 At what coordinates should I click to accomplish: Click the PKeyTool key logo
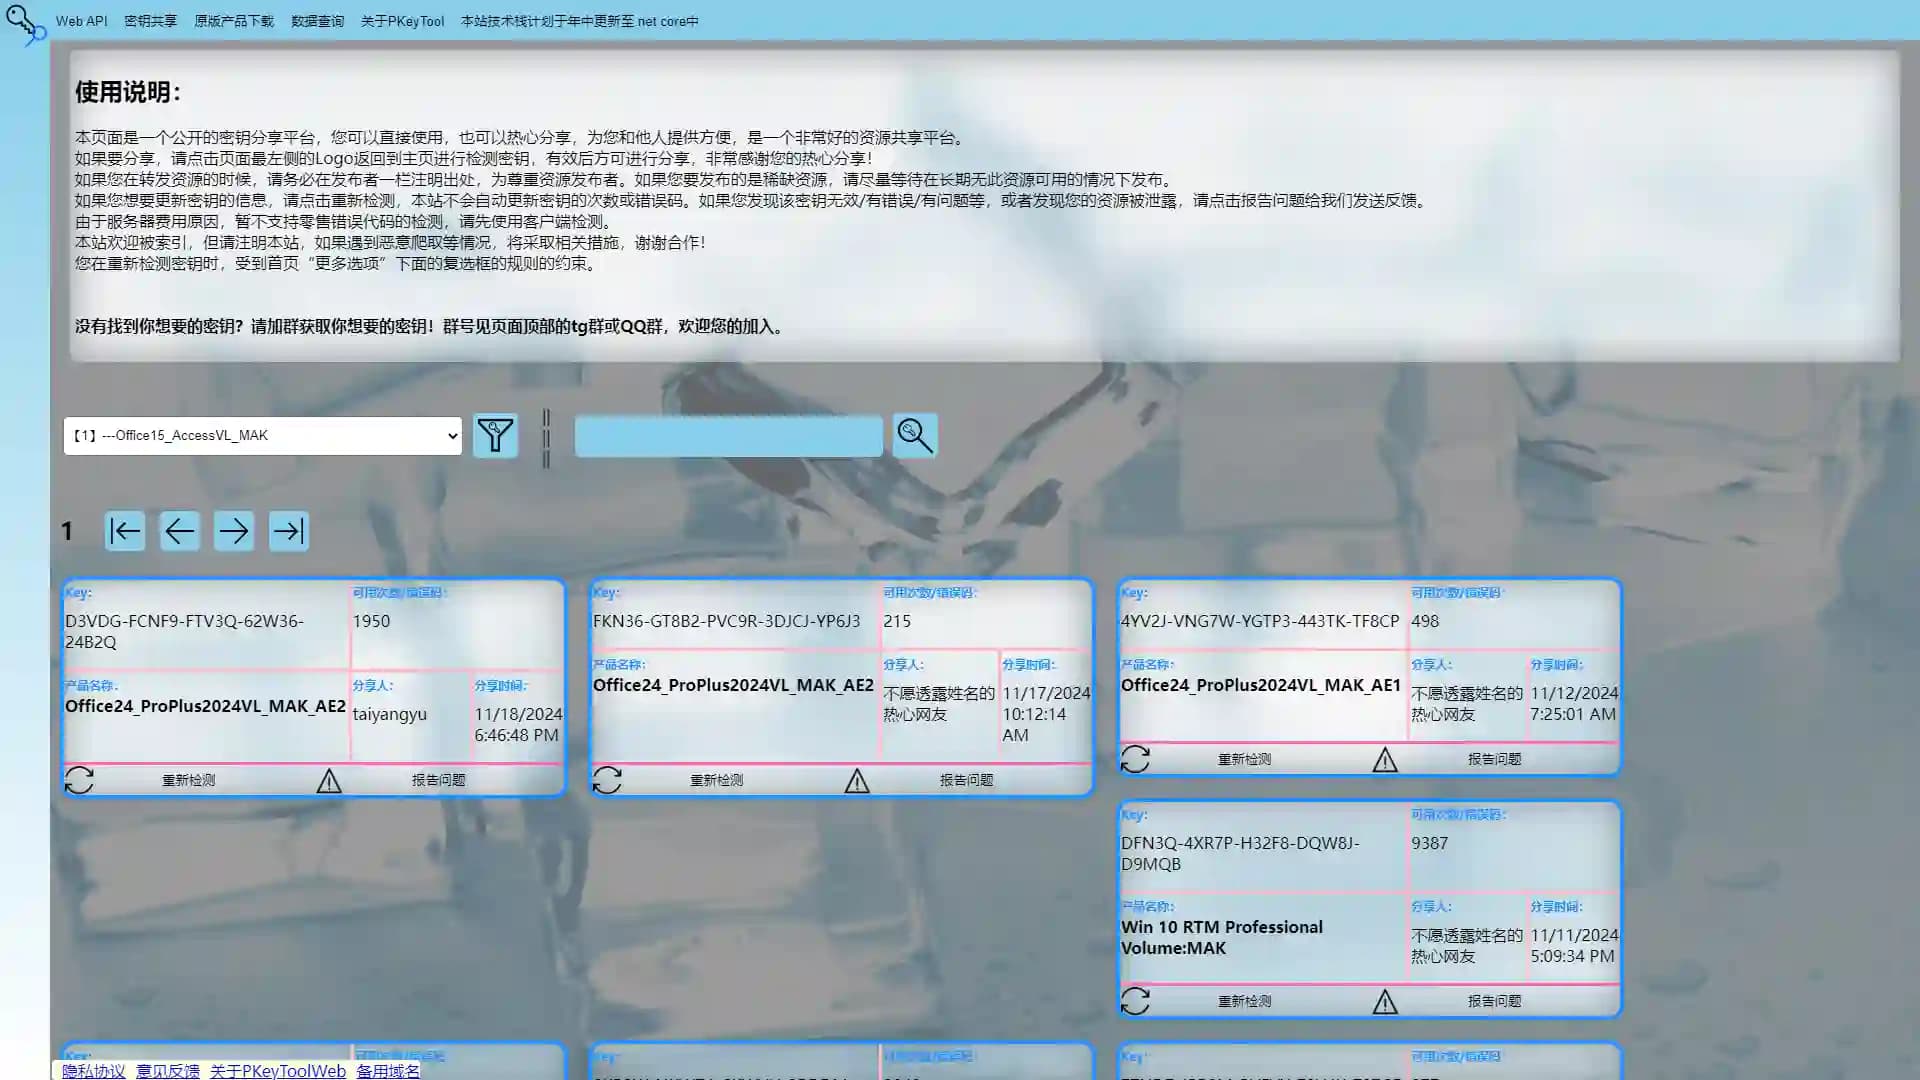coord(25,24)
